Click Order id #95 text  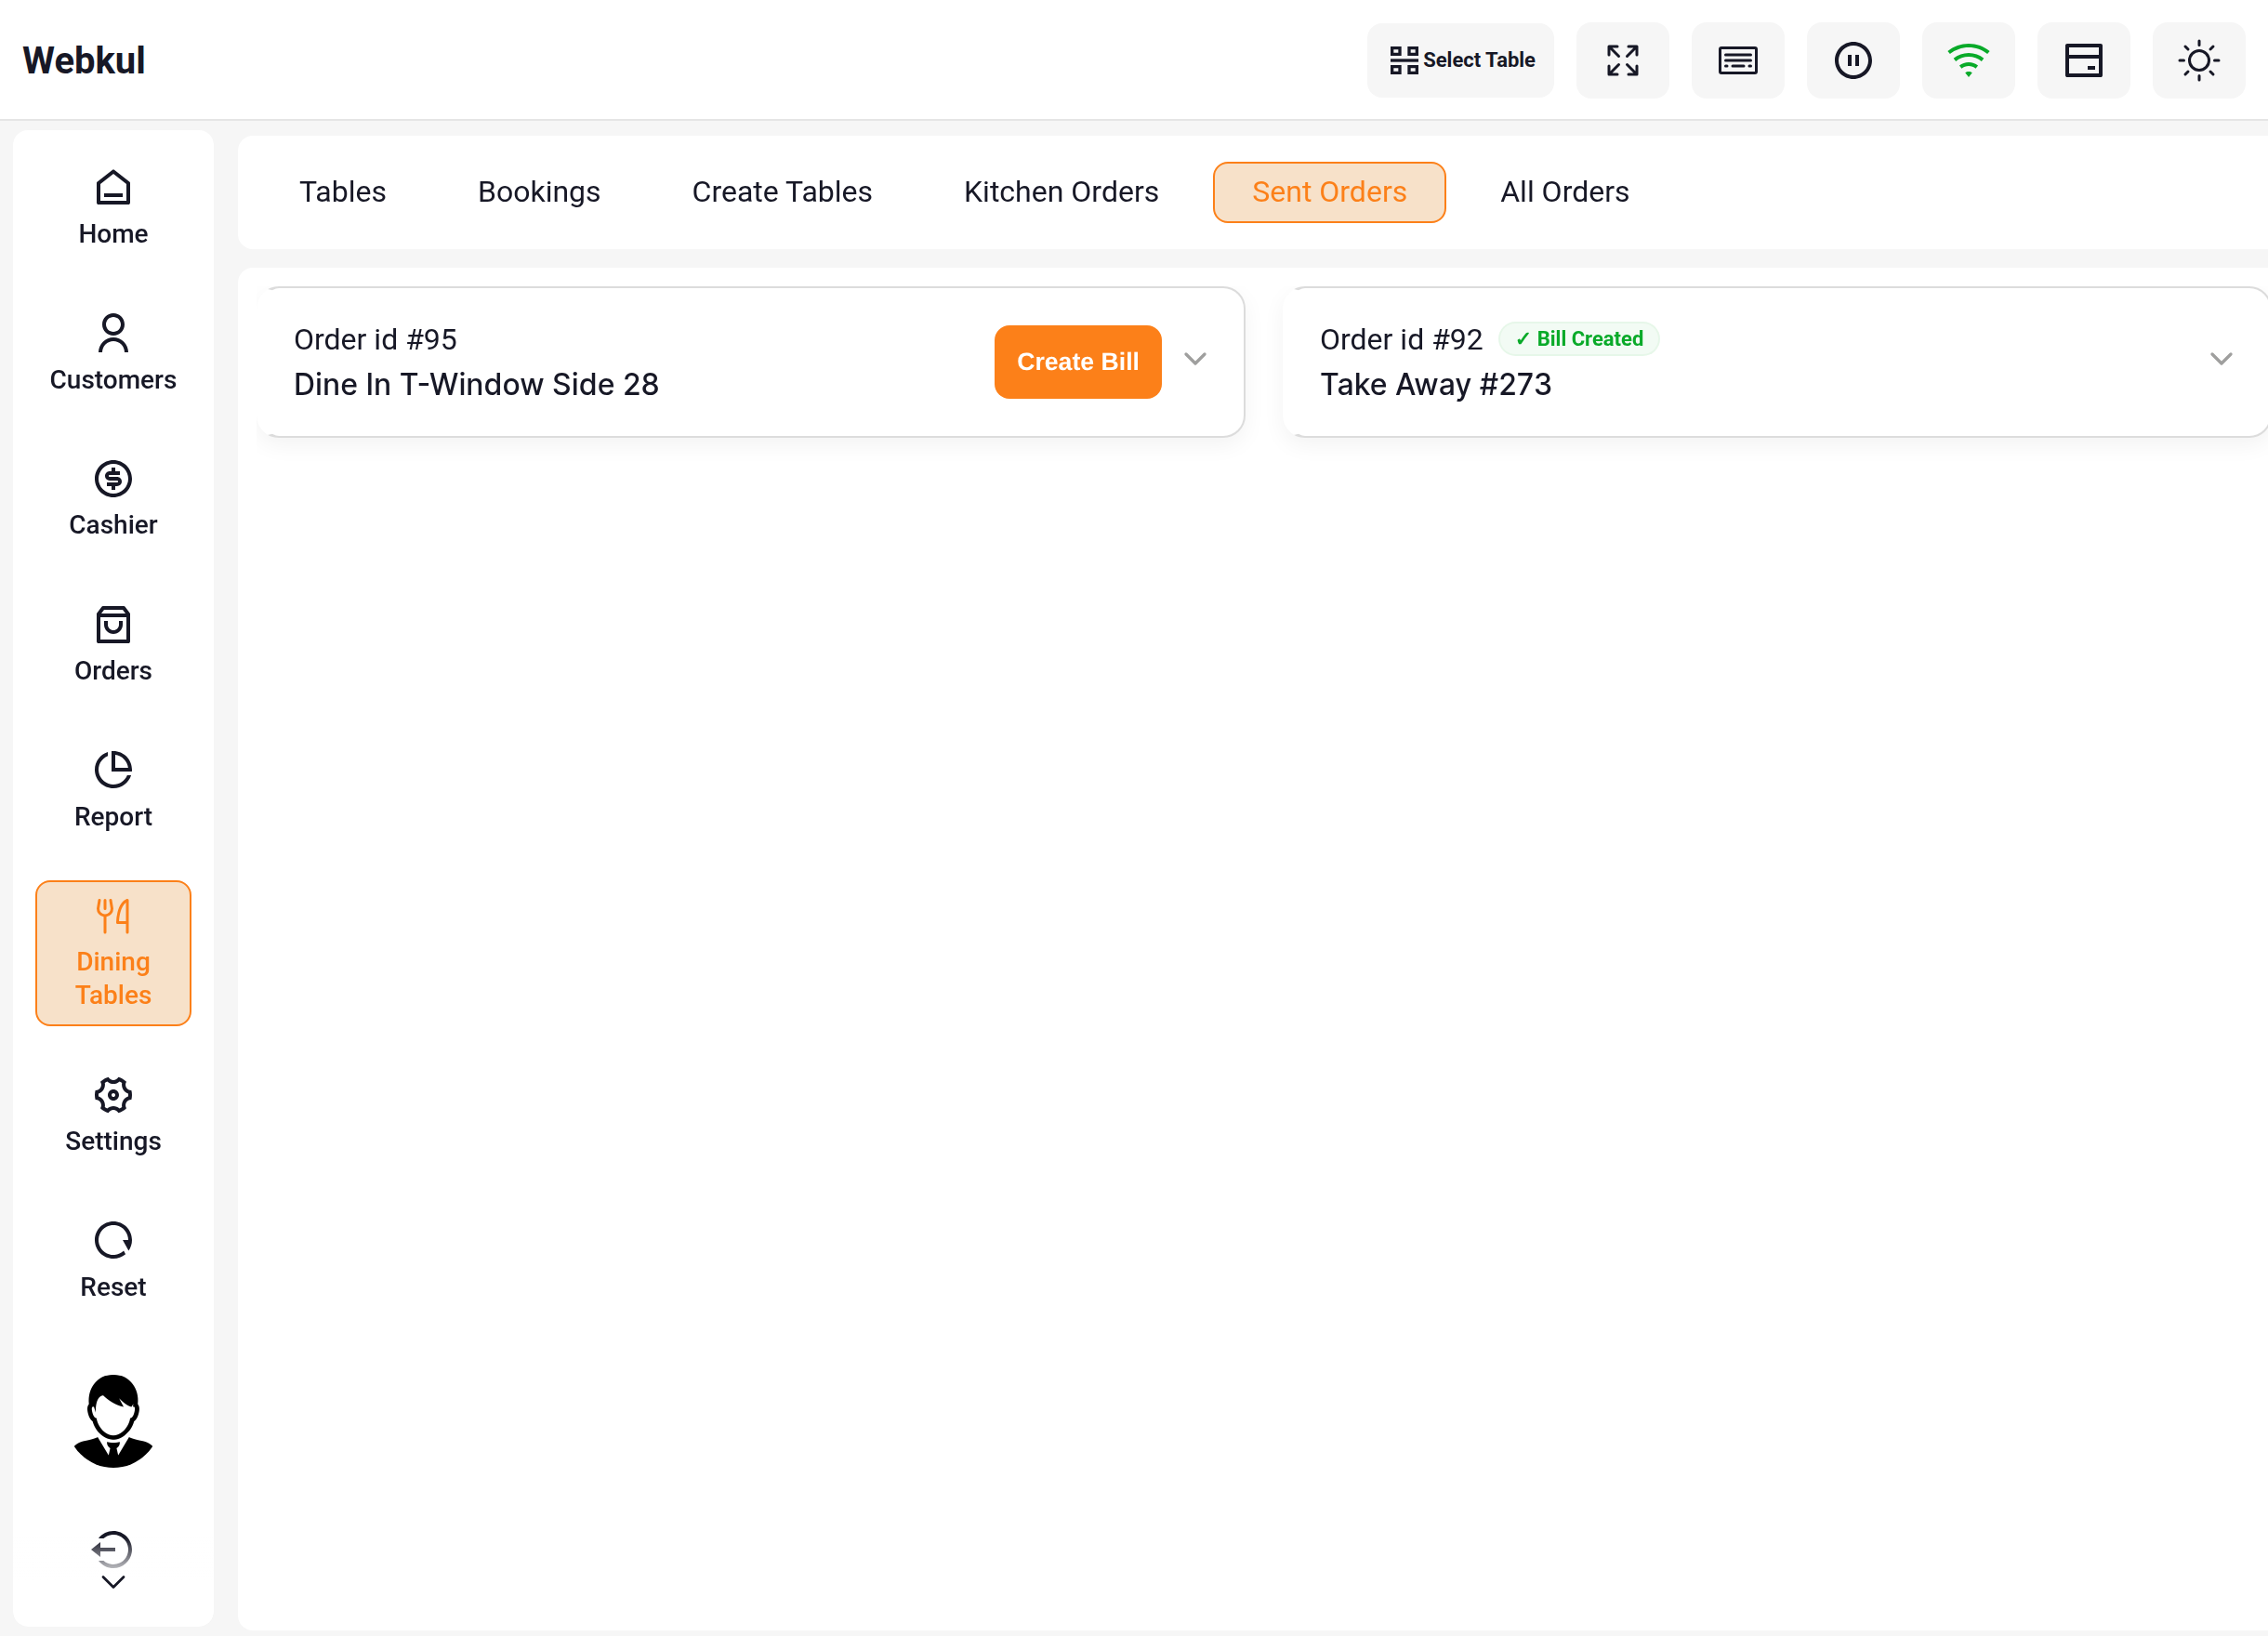coord(375,340)
